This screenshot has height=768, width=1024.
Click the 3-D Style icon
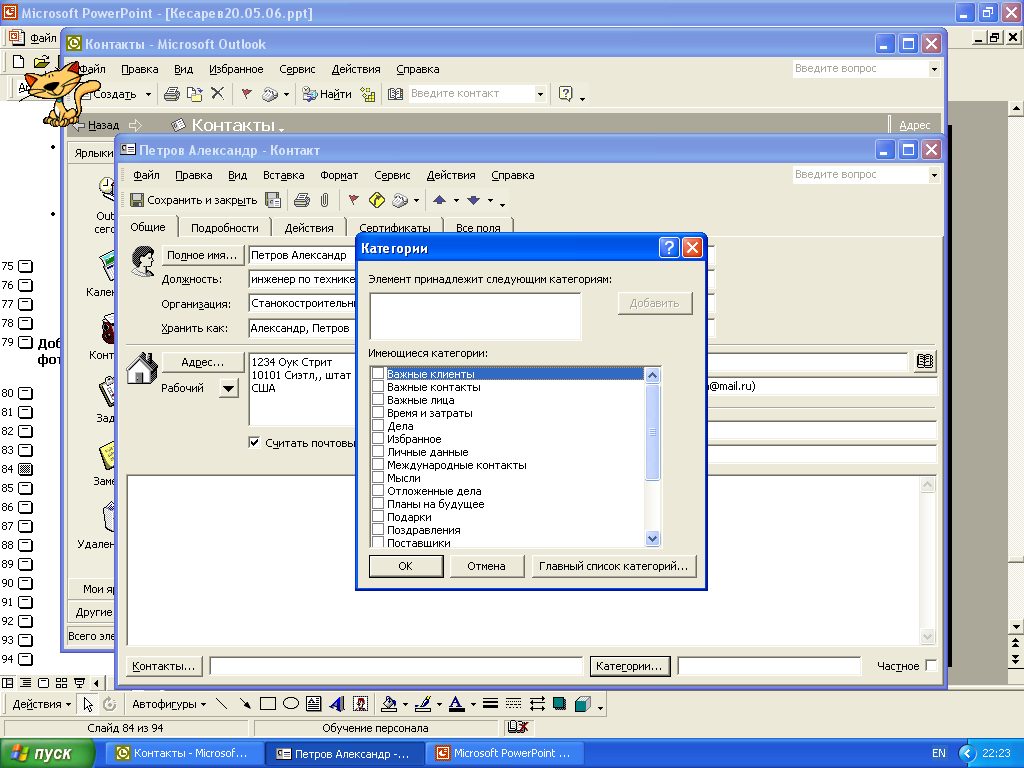tap(583, 703)
